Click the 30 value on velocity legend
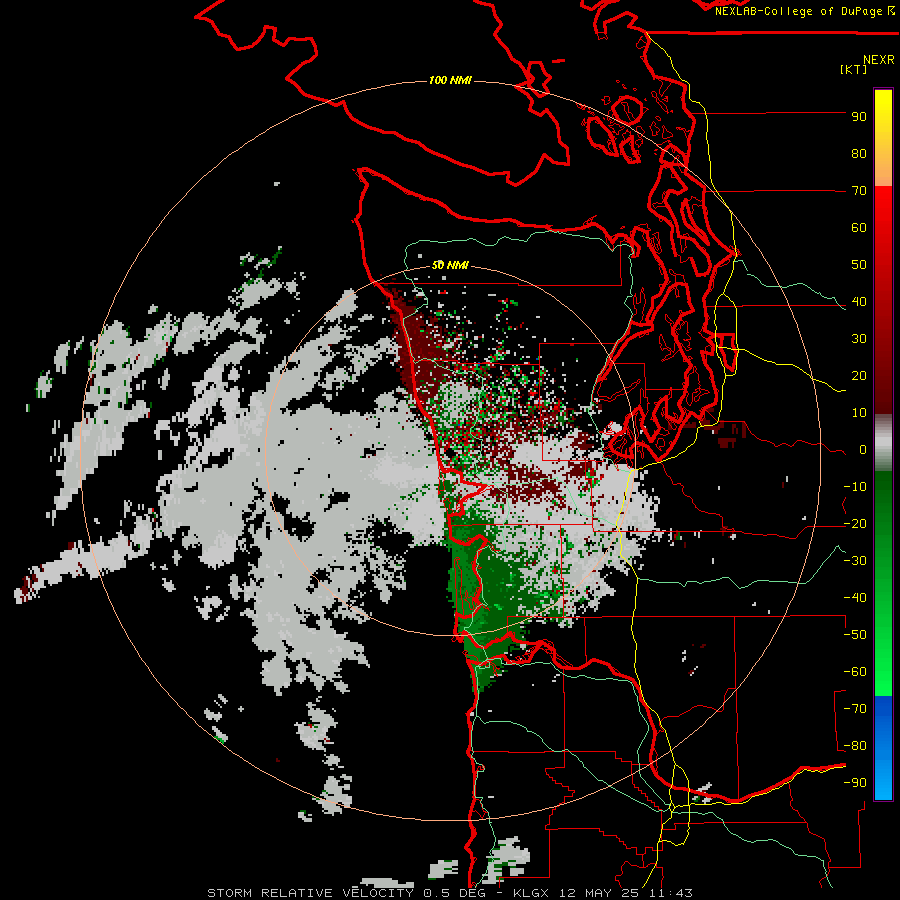Image resolution: width=900 pixels, height=900 pixels. pyautogui.click(x=859, y=339)
